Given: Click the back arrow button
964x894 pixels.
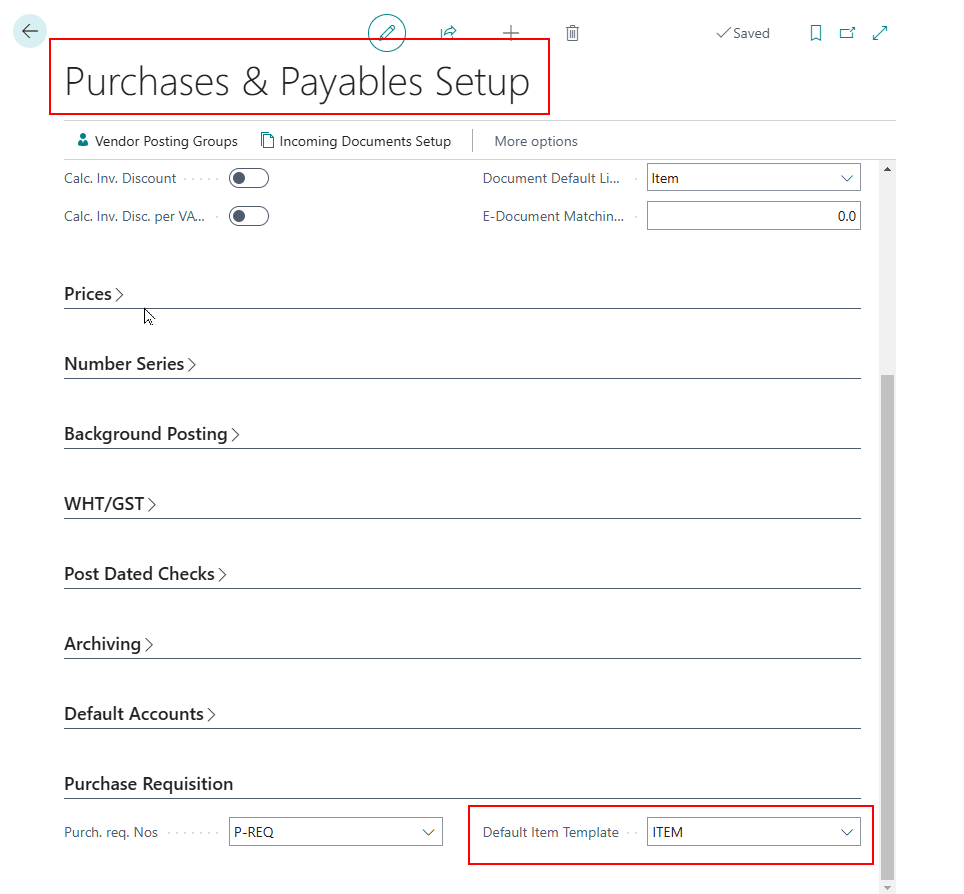Looking at the screenshot, I should 29,31.
